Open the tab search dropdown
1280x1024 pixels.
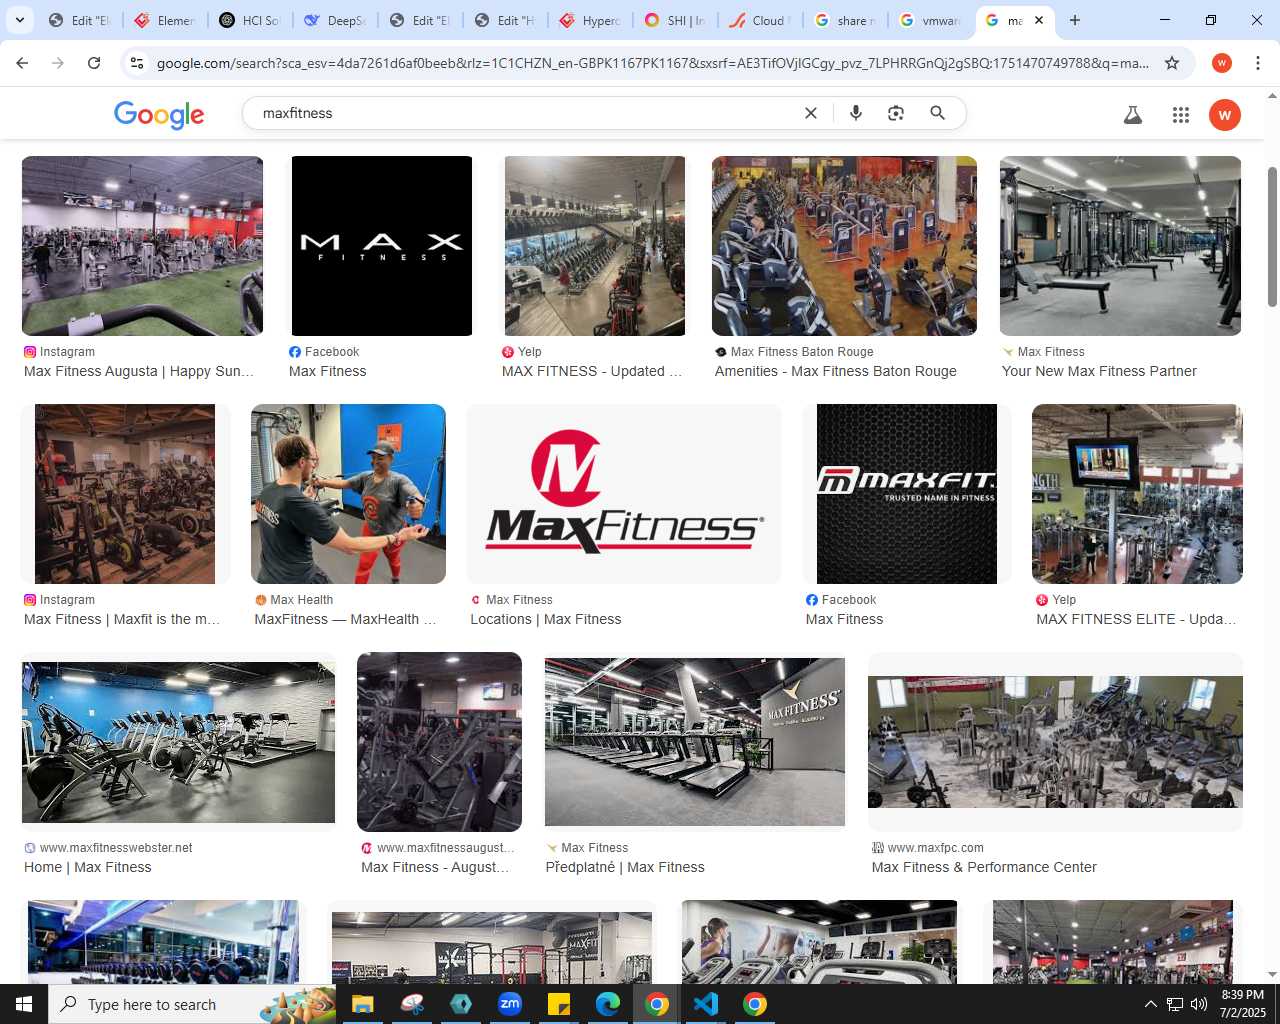(20, 20)
